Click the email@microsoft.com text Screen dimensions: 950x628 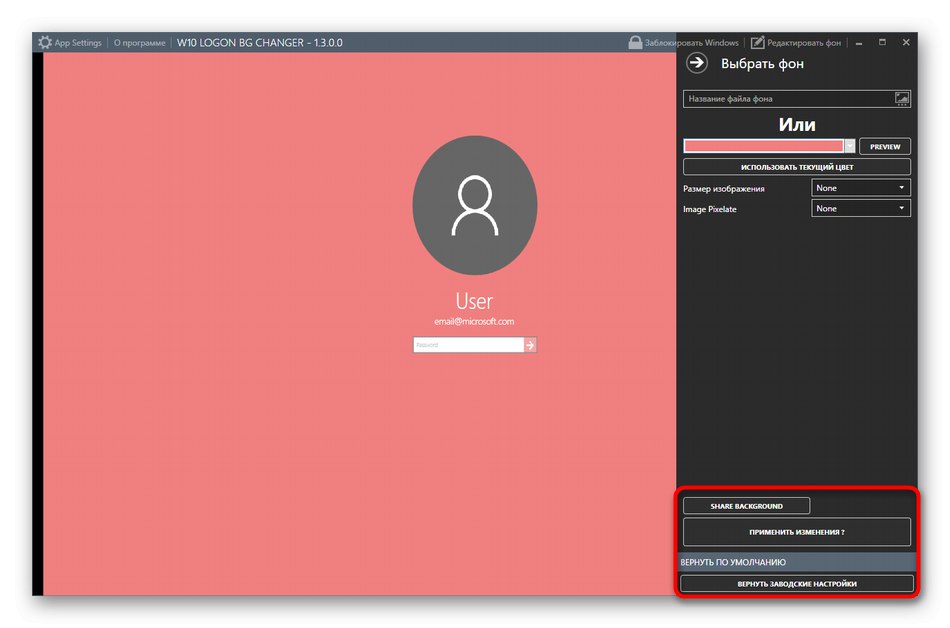click(x=474, y=322)
